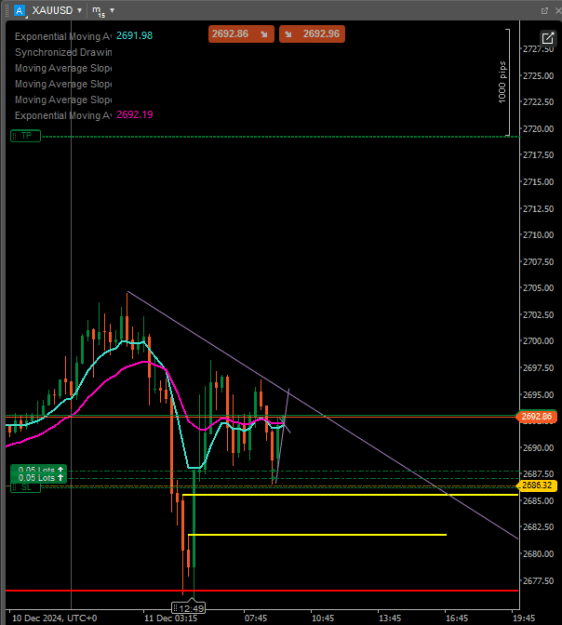
Task: Click the large pop-out icon inside the chart
Action: pyautogui.click(x=548, y=38)
